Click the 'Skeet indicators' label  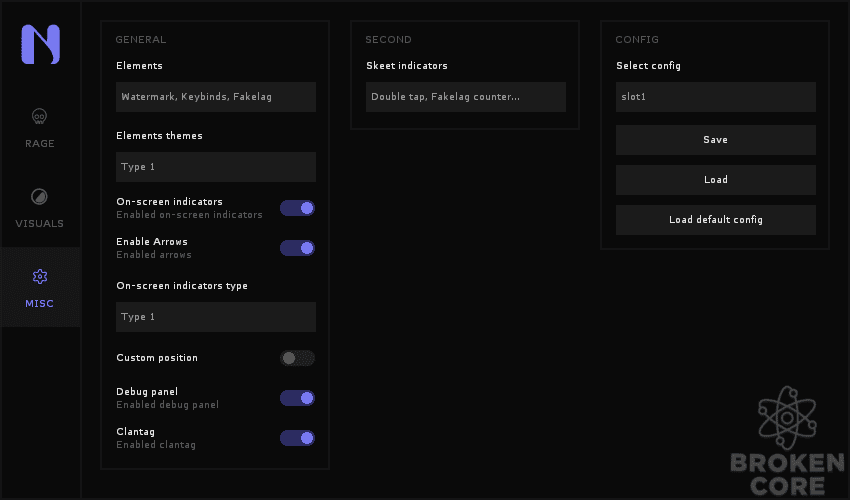[407, 66]
